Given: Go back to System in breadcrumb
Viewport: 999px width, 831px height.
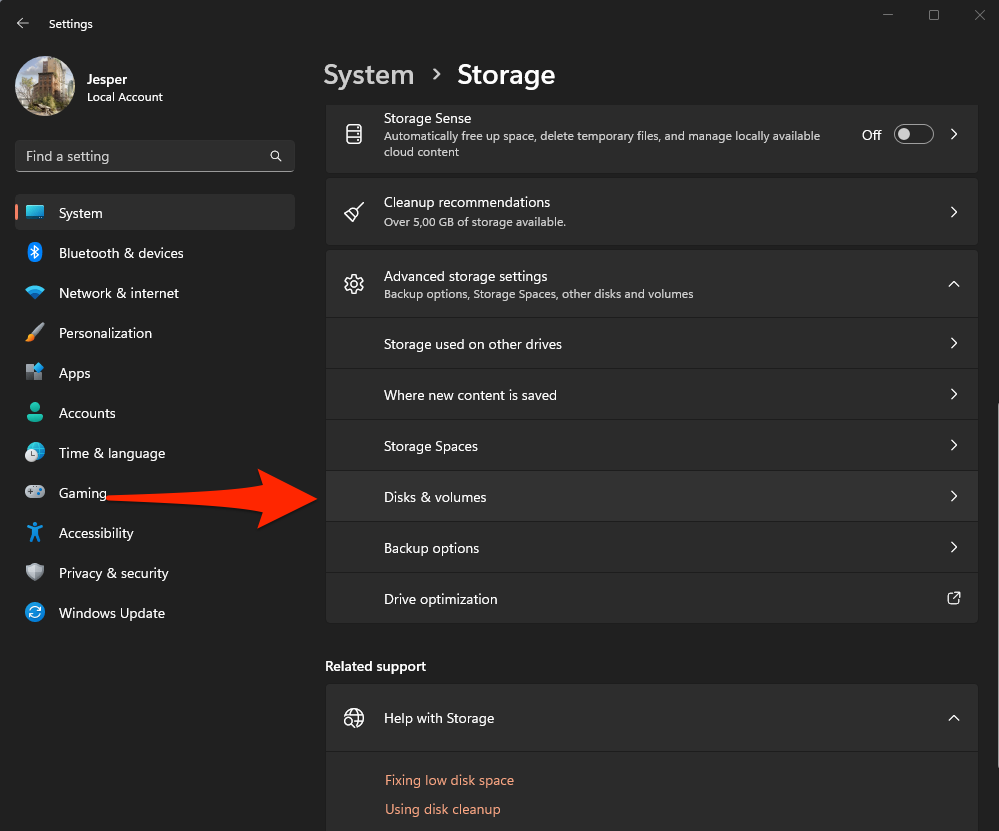Looking at the screenshot, I should [x=369, y=75].
